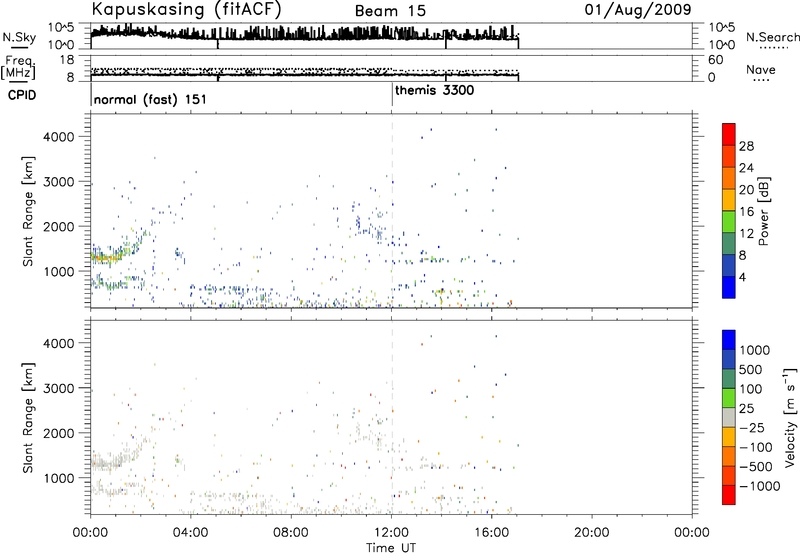Click the green-yellow echo band near 1300 km in power panel
Viewport: 800px width, 554px height.
click(106, 258)
